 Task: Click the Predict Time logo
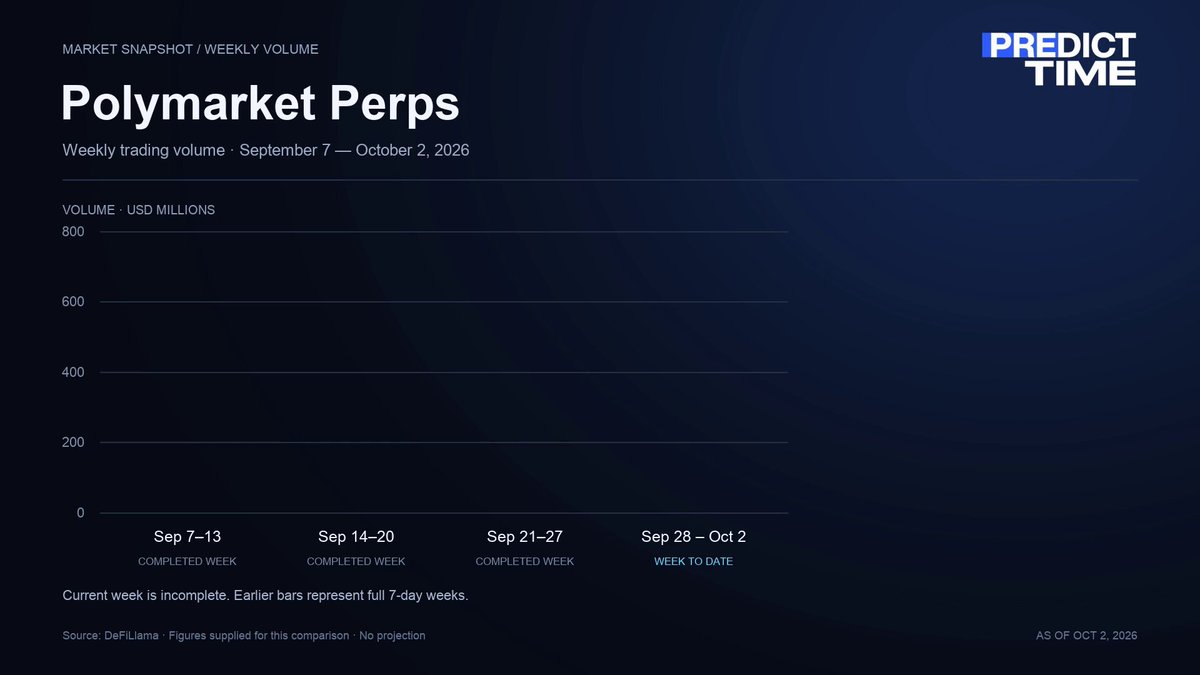1059,59
